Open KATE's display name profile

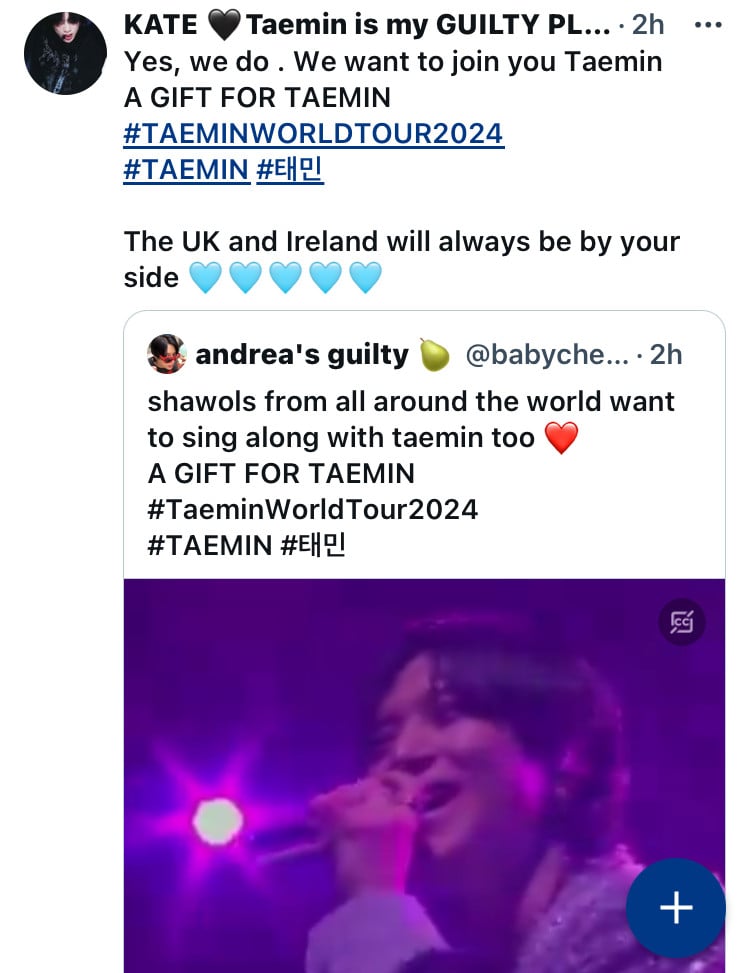367,25
